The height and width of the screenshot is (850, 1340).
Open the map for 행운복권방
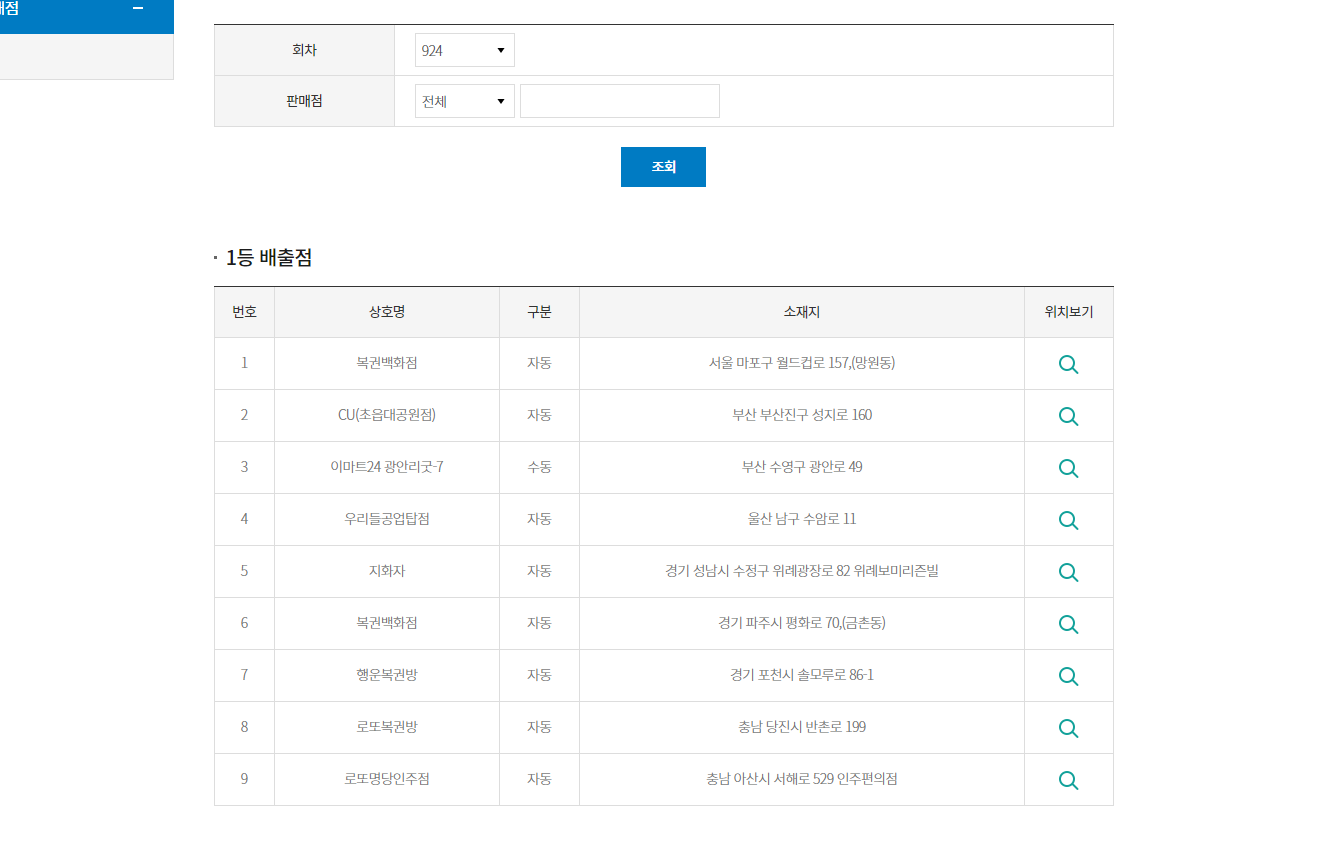[x=1068, y=676]
